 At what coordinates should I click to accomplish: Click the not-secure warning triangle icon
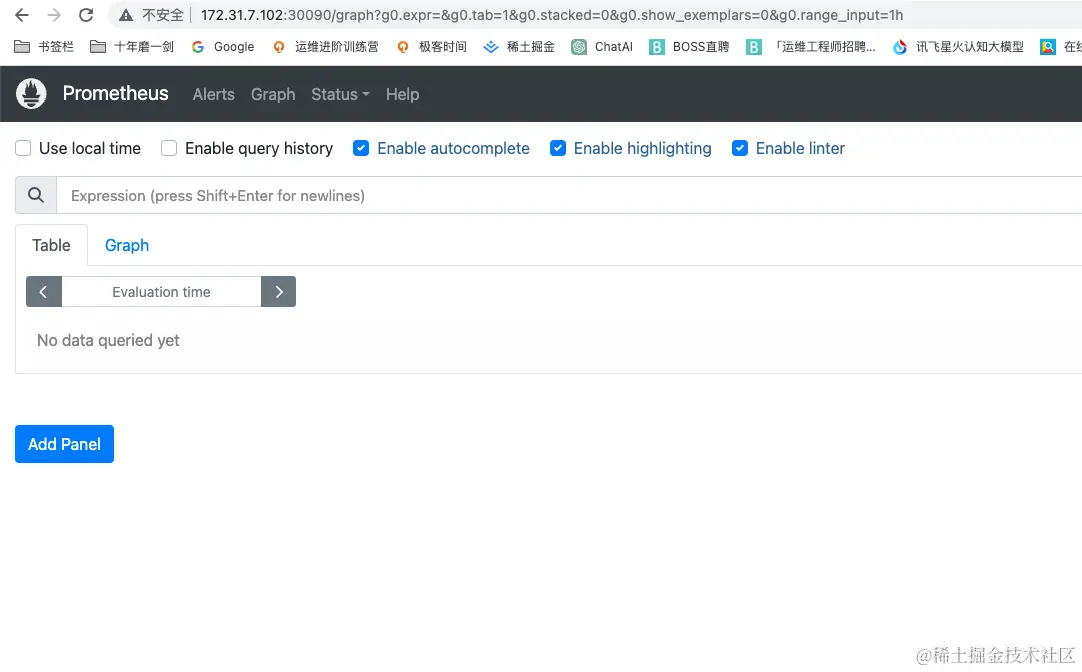(126, 15)
